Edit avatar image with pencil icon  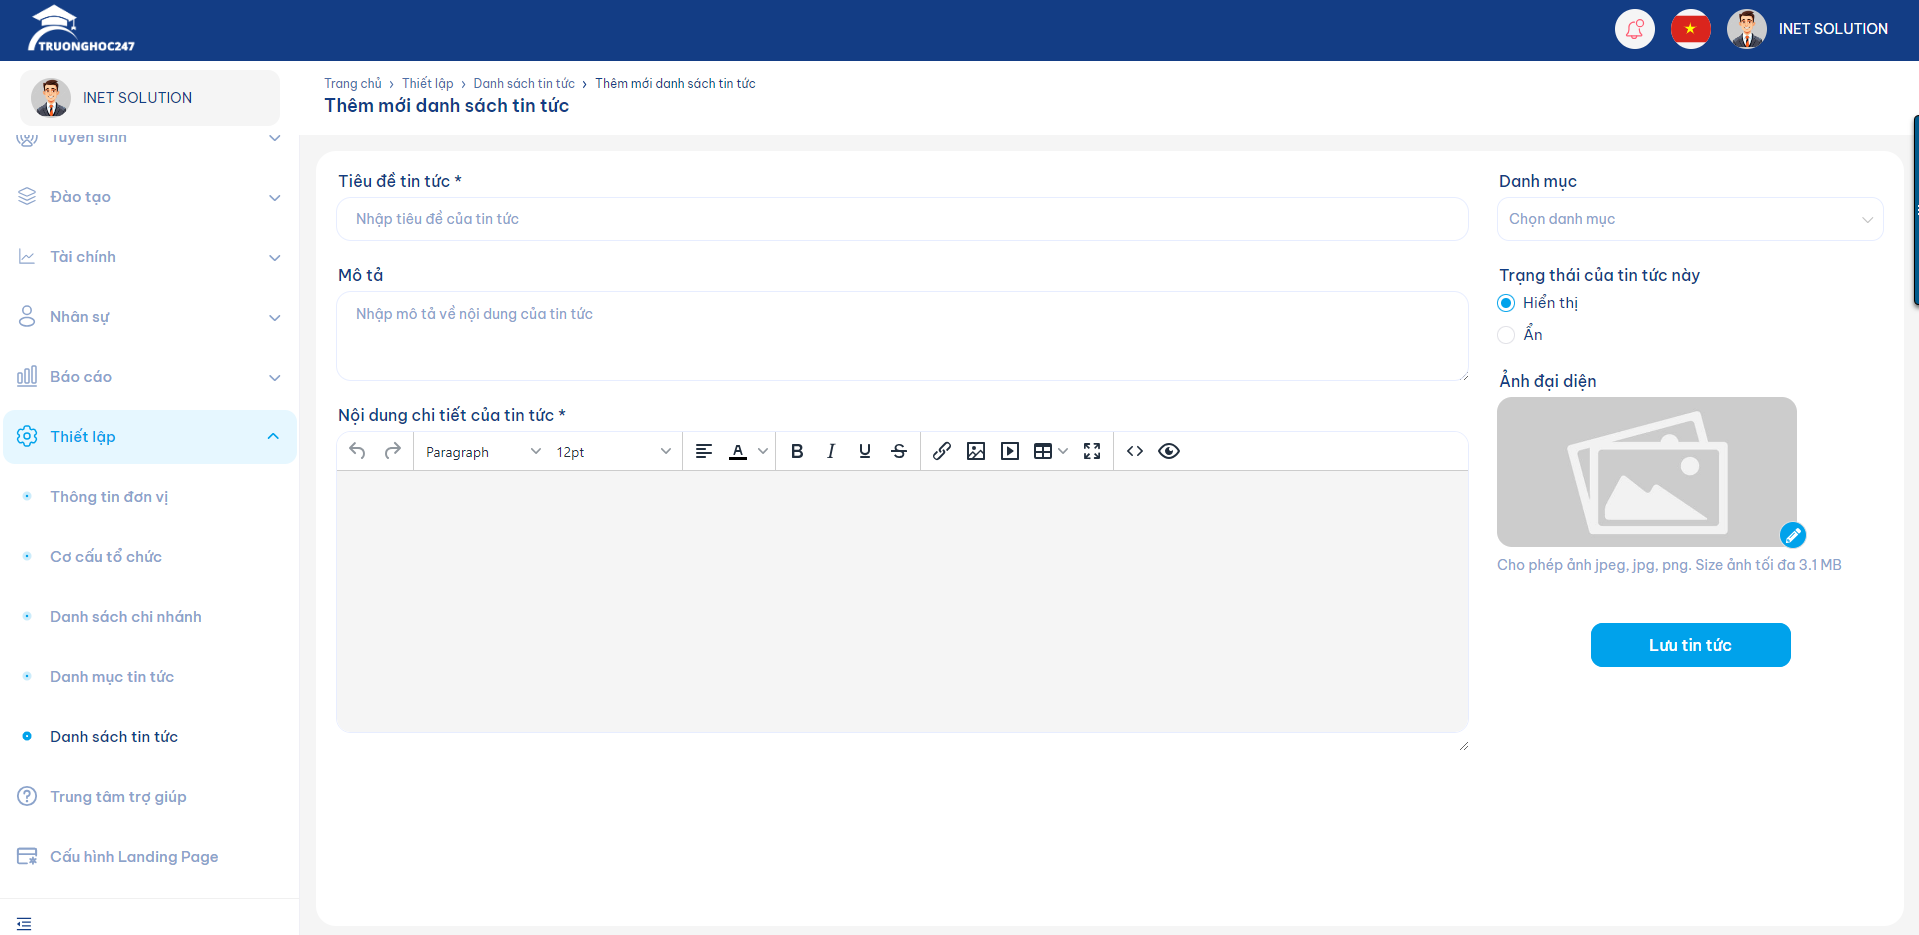pyautogui.click(x=1793, y=535)
